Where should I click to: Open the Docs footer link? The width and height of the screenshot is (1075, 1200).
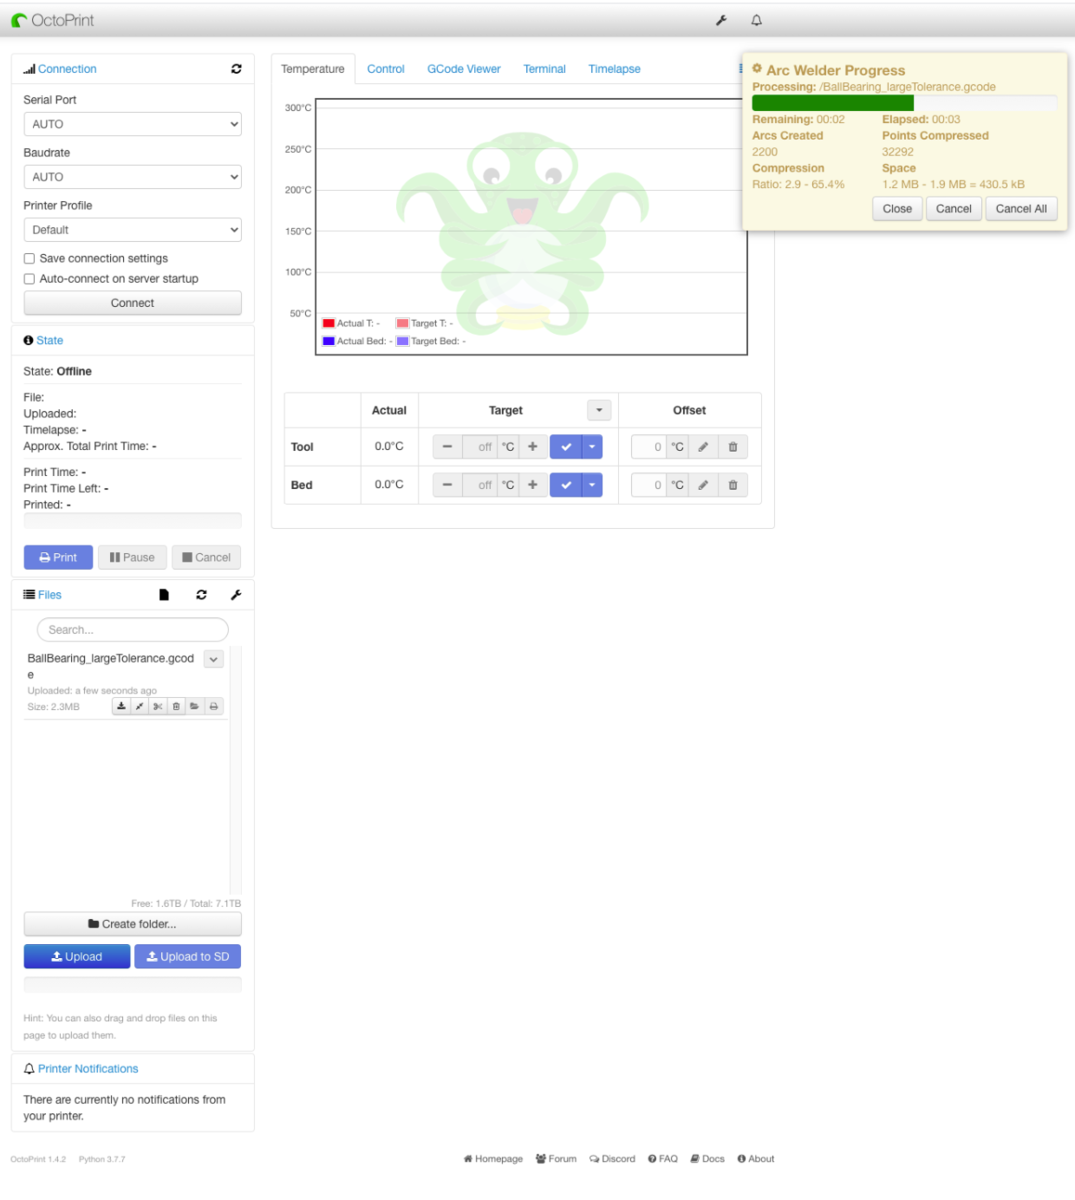708,1159
